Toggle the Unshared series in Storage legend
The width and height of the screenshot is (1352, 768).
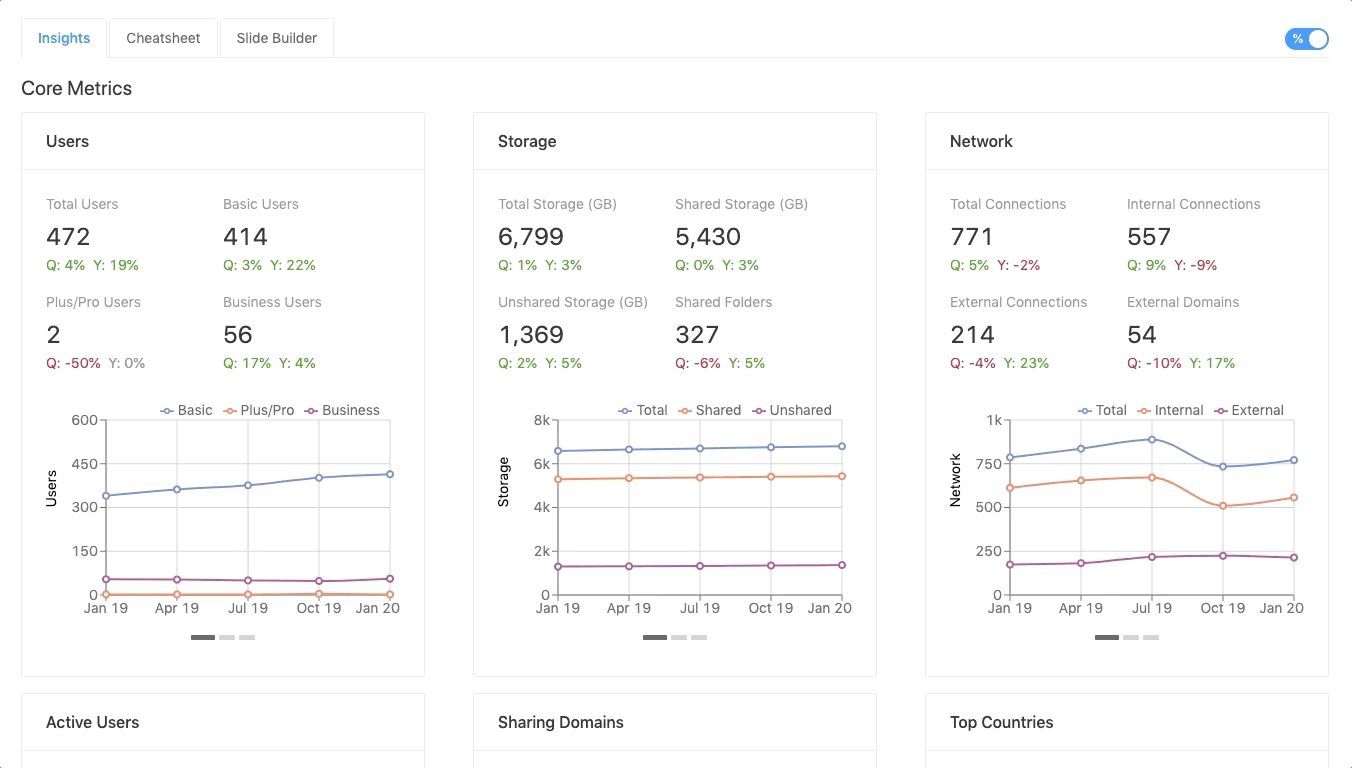tap(792, 410)
